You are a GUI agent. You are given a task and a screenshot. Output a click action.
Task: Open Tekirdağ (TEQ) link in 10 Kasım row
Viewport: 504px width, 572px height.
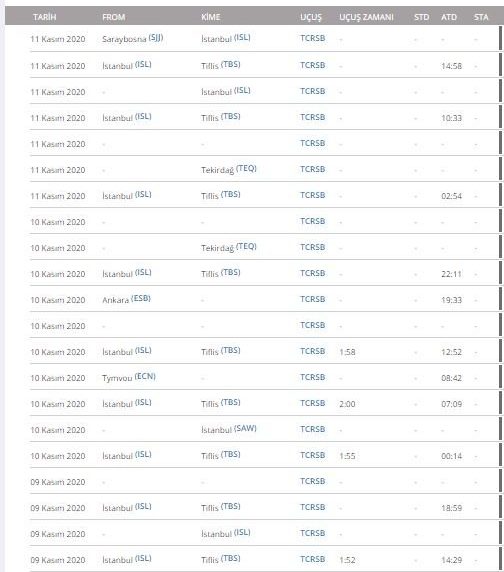229,247
